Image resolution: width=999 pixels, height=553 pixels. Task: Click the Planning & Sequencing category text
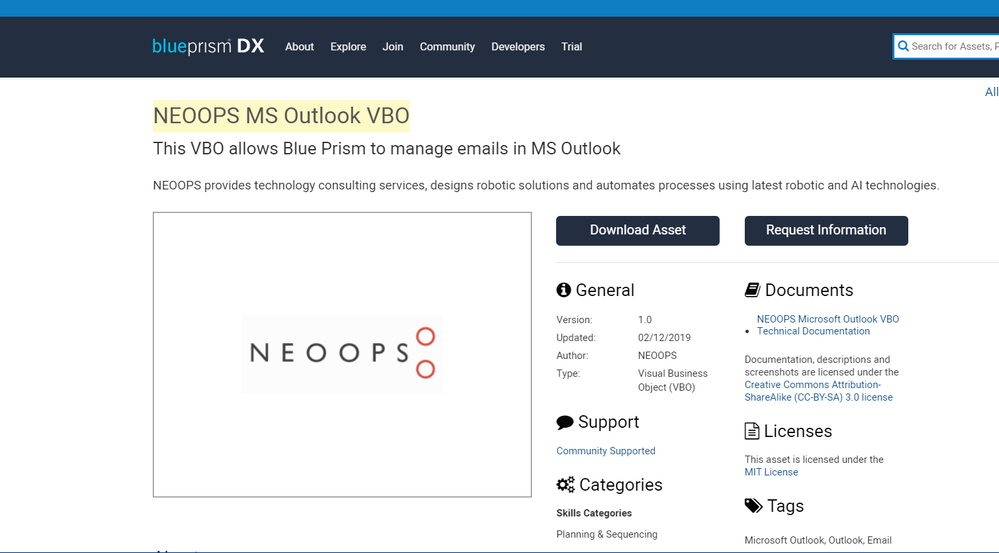coord(607,535)
